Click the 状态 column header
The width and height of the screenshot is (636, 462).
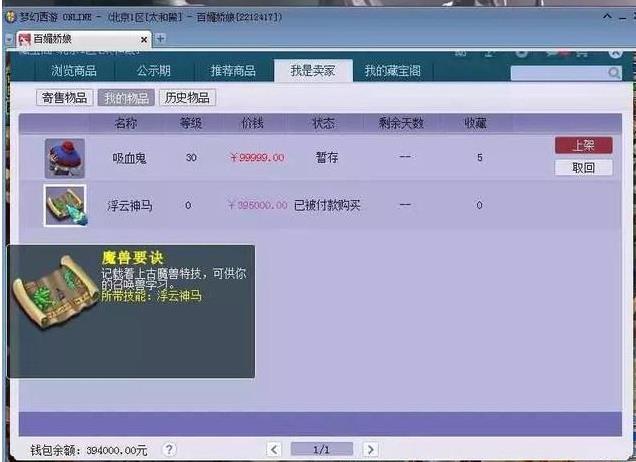pyautogui.click(x=323, y=123)
